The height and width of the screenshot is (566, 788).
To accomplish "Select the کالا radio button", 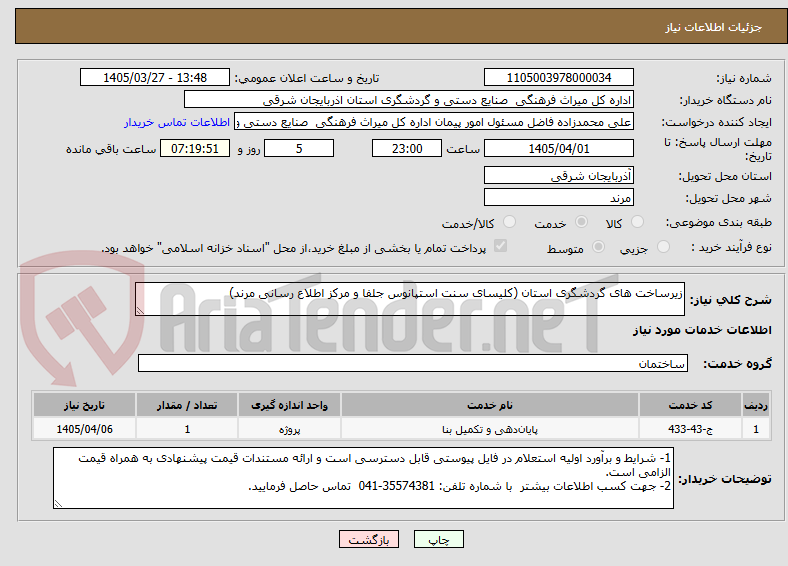I will [x=637, y=222].
